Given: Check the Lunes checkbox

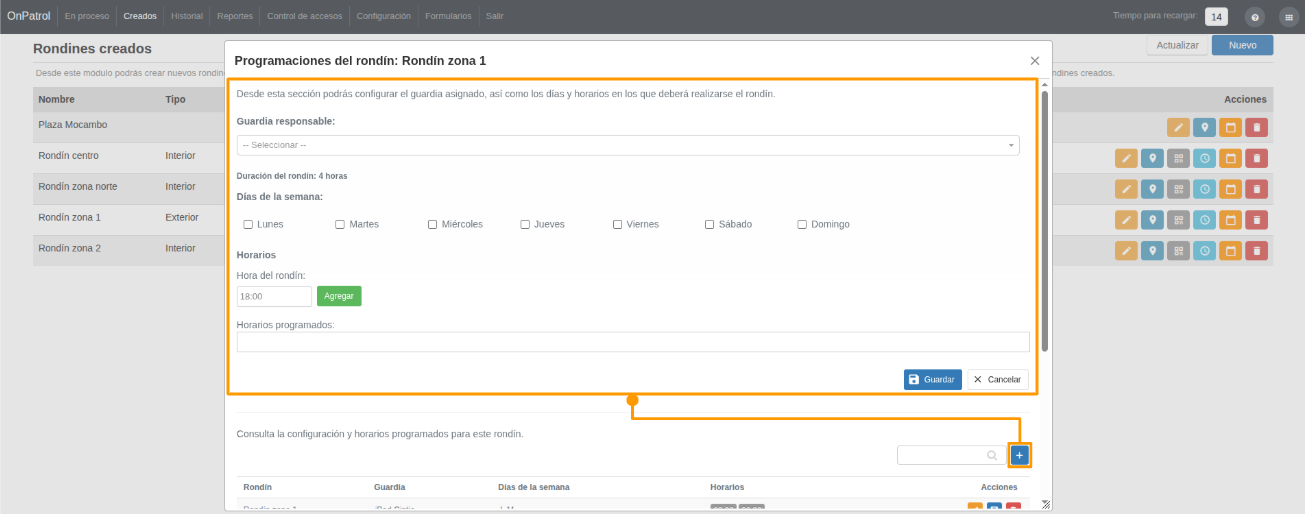Looking at the screenshot, I should (x=248, y=224).
